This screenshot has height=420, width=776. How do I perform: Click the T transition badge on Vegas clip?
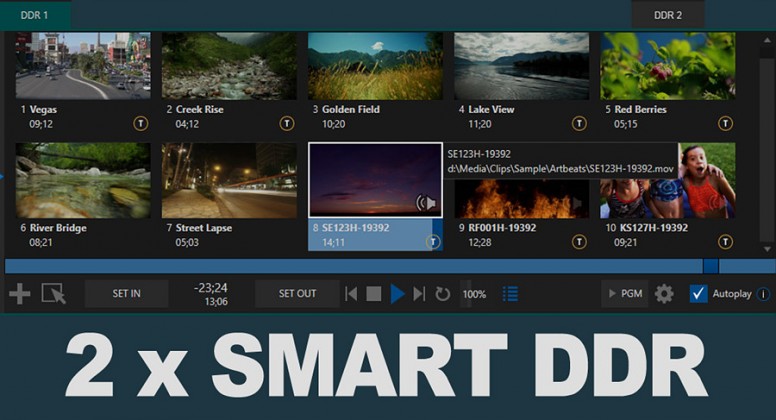point(141,123)
